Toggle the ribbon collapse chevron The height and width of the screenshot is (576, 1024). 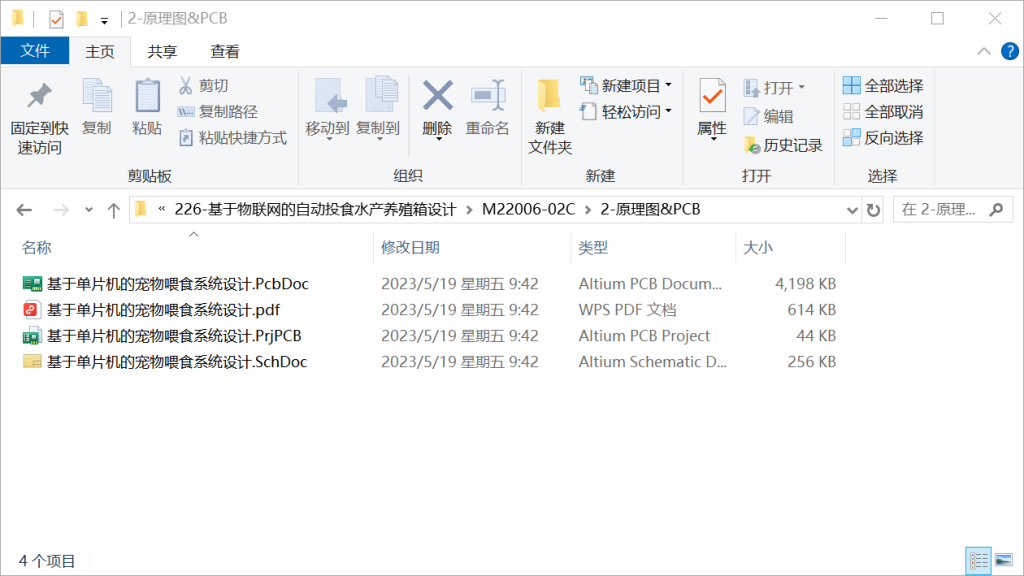984,51
